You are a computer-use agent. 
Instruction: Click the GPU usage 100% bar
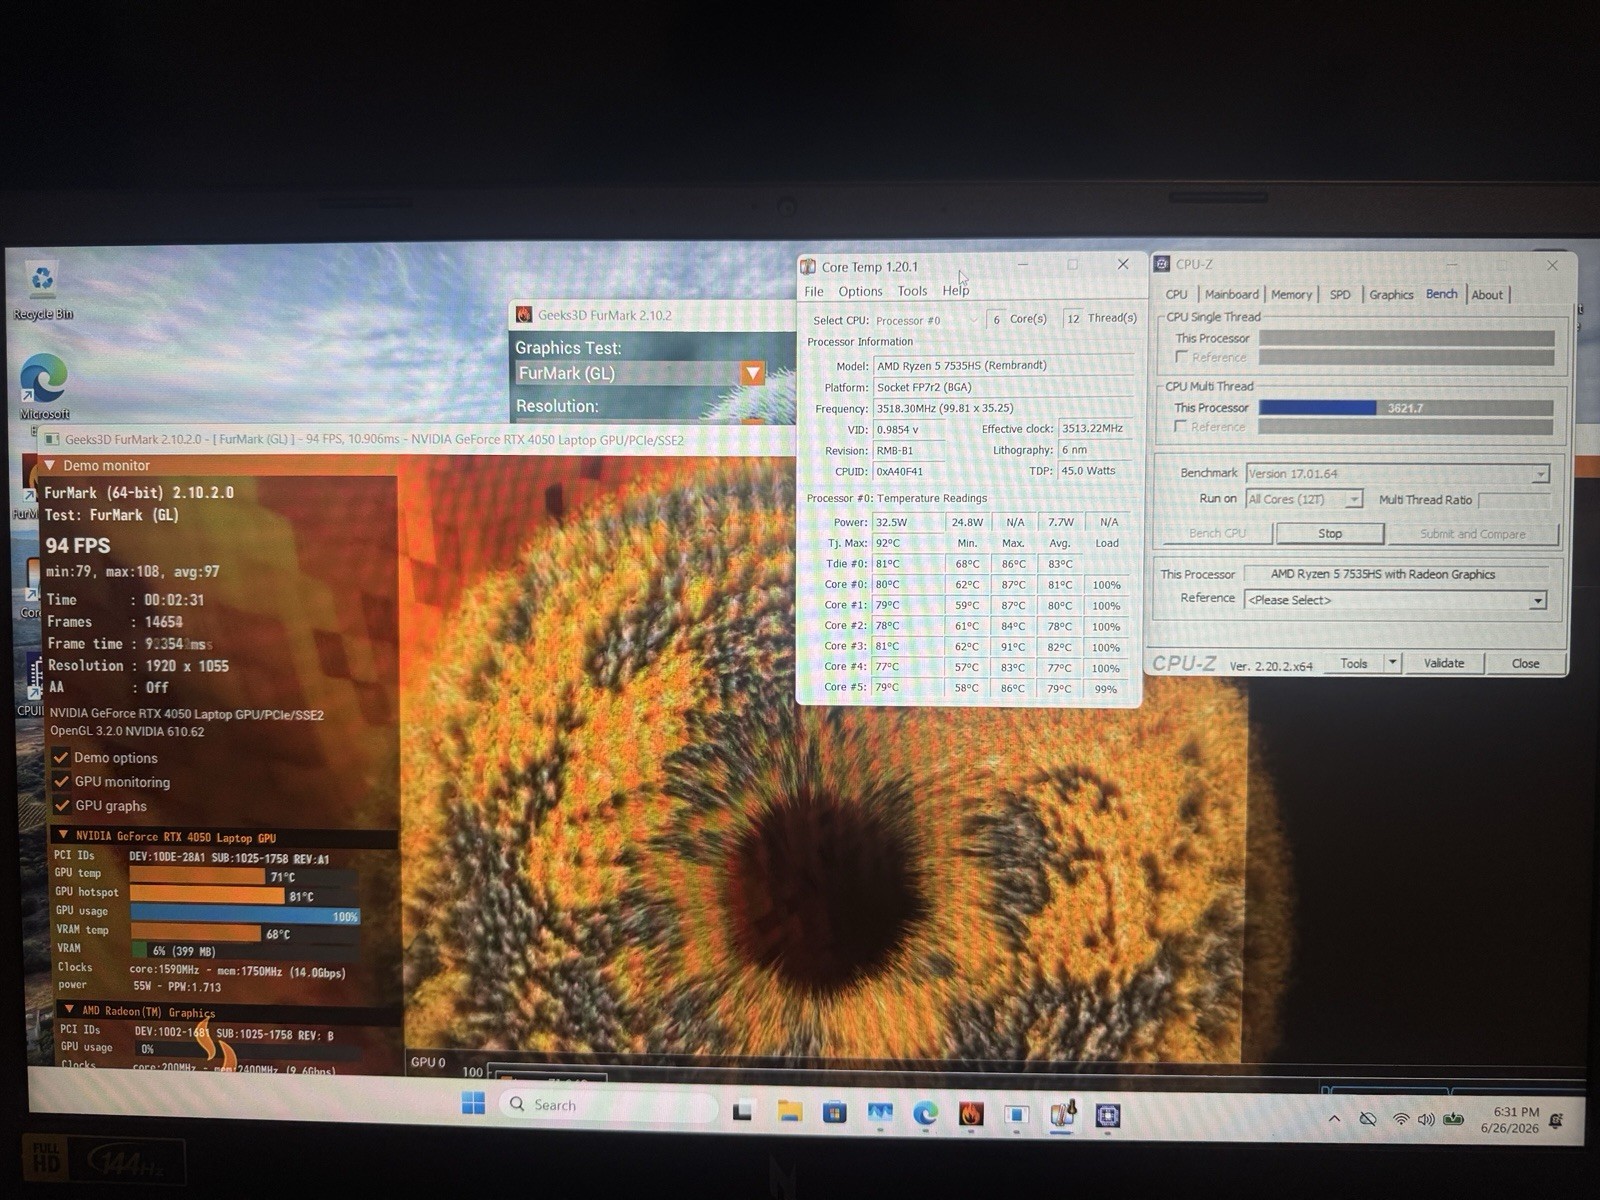(245, 916)
